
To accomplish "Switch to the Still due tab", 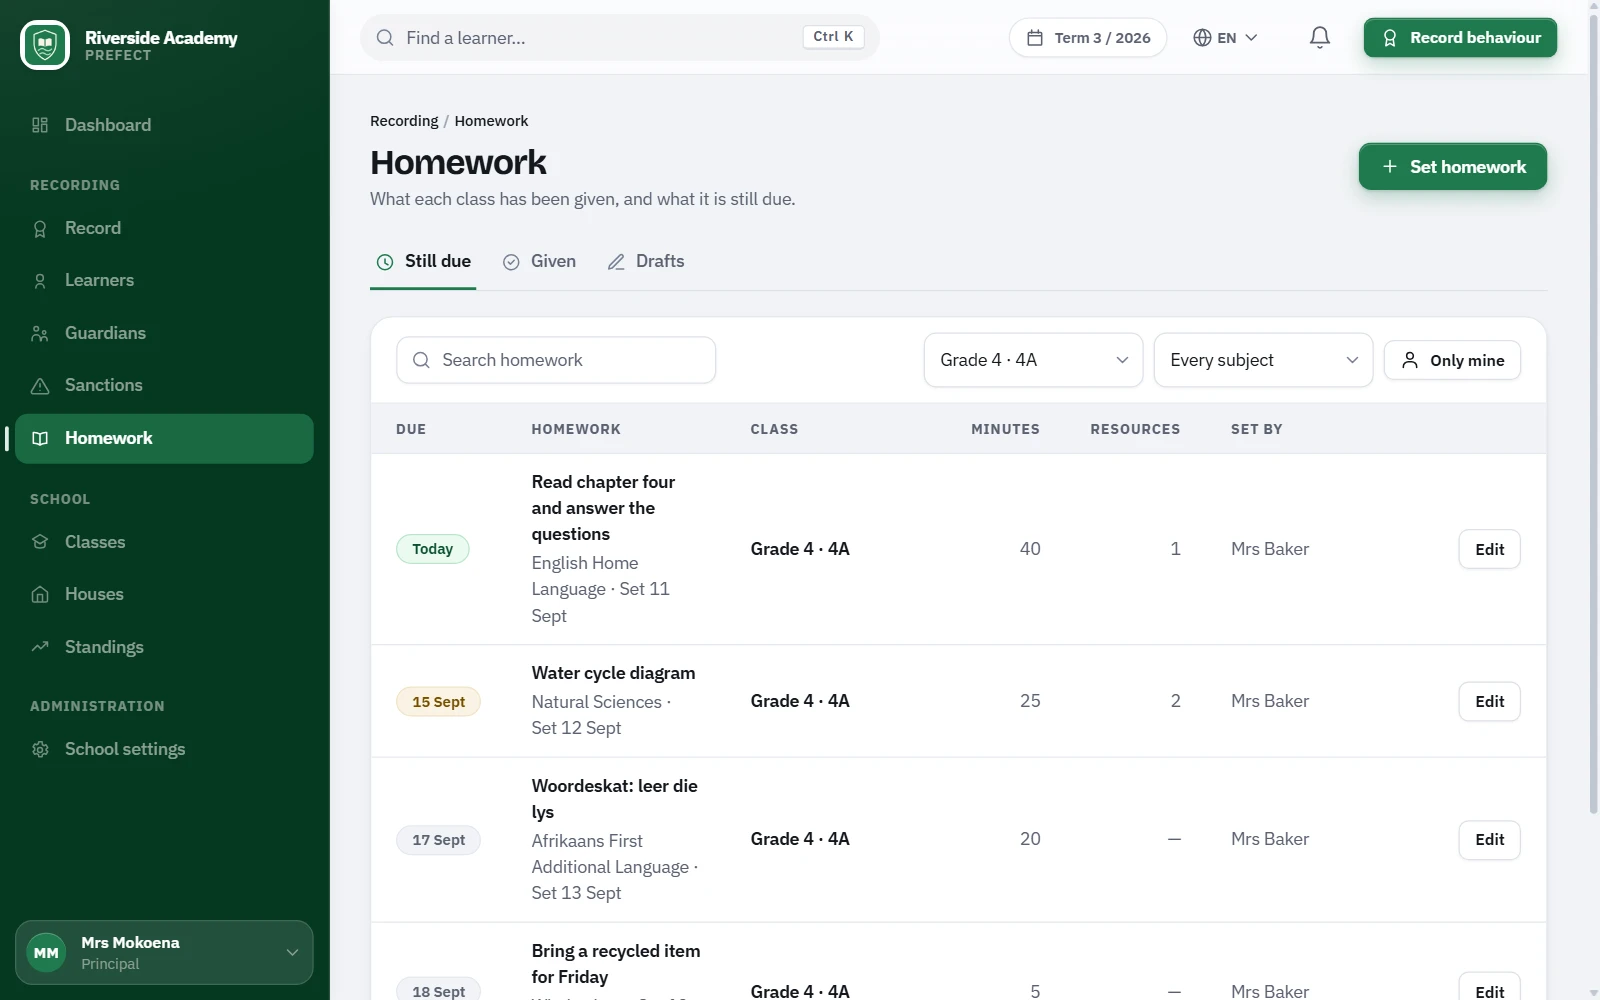I will (423, 262).
